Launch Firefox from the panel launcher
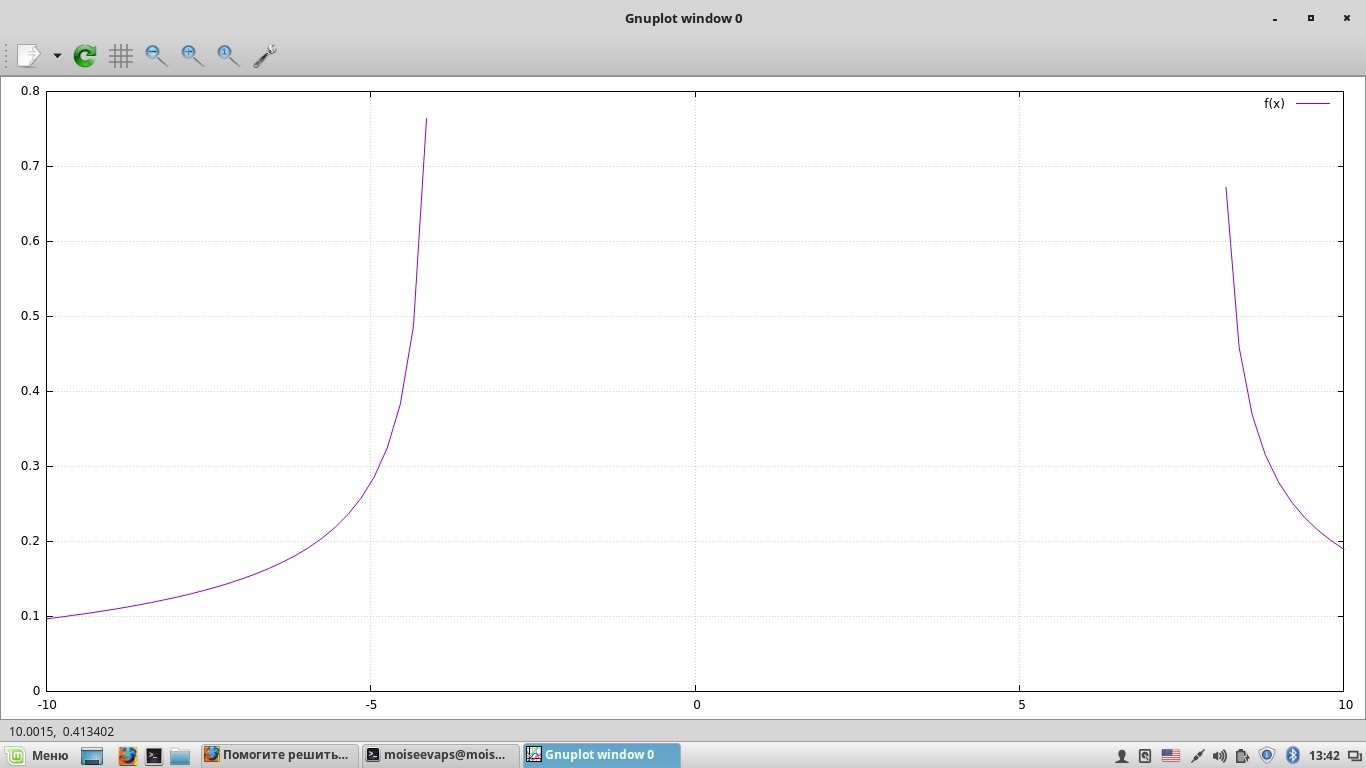The height and width of the screenshot is (768, 1366). 127,756
